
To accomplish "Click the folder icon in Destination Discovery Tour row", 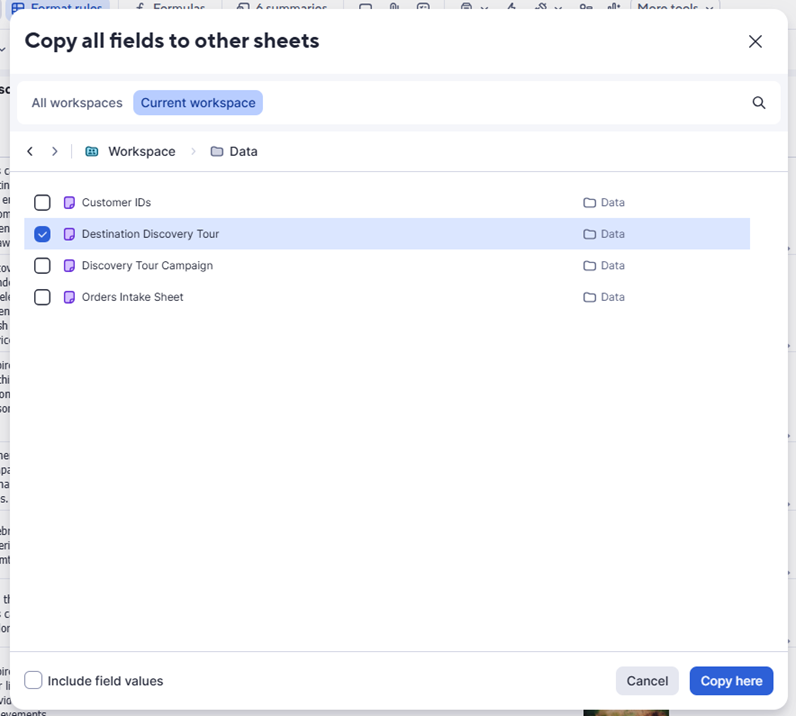I will [x=589, y=234].
